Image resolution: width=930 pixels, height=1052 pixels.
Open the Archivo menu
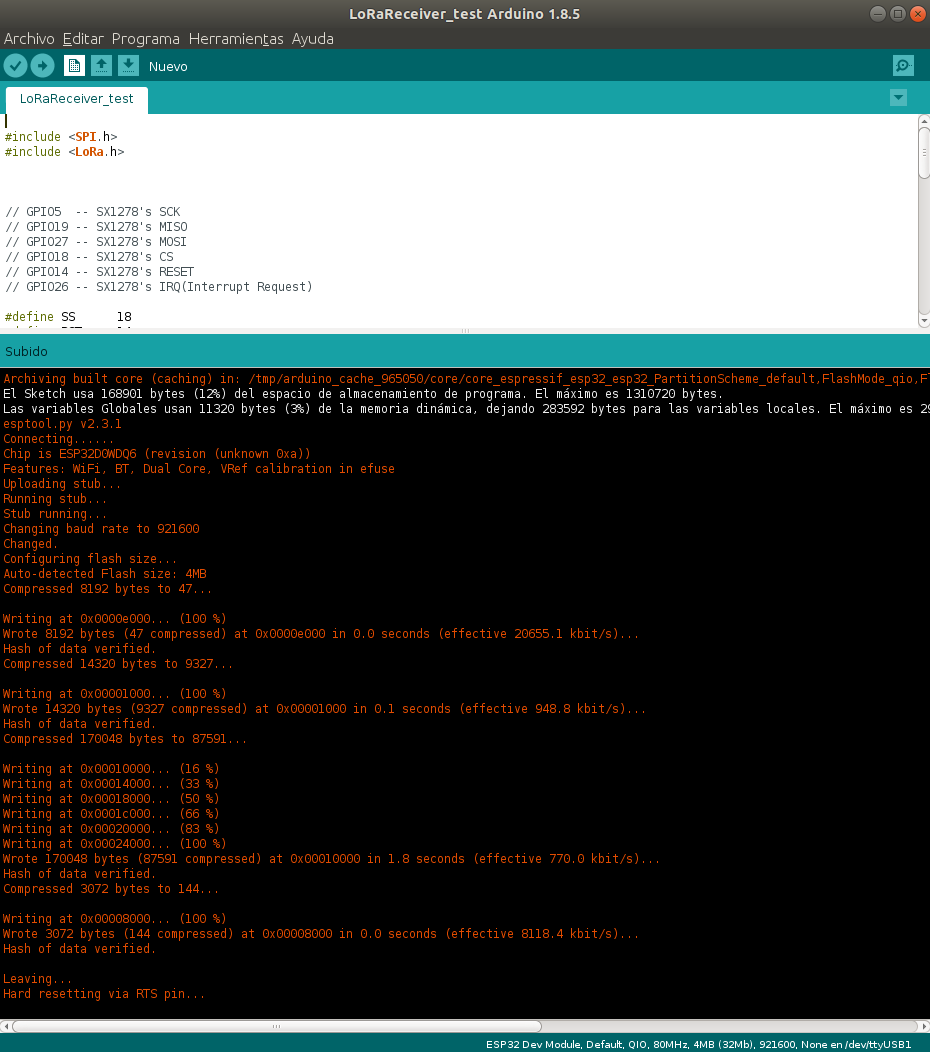(x=29, y=39)
